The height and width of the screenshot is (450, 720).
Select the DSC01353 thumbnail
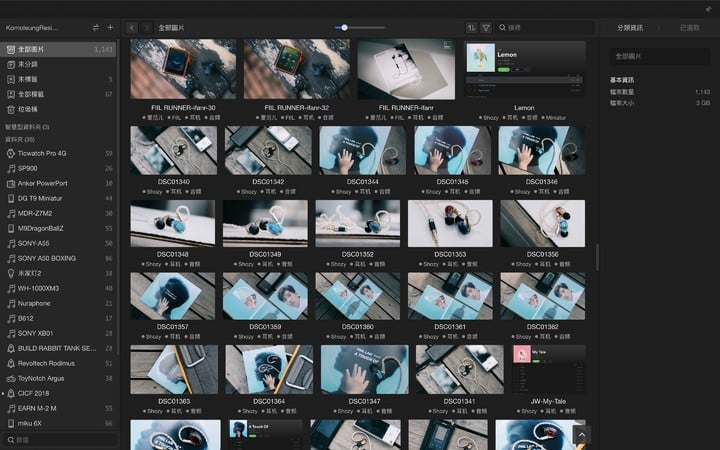[x=450, y=223]
